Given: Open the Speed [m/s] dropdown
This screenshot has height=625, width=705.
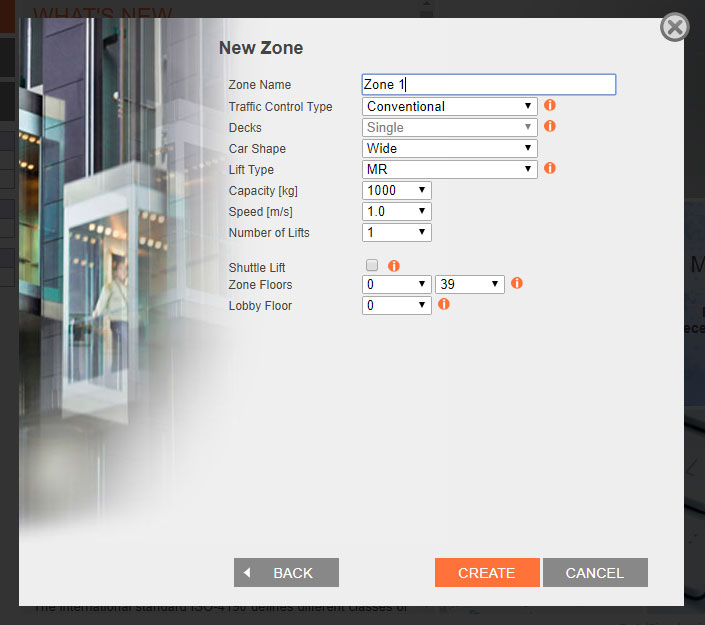Looking at the screenshot, I should tap(396, 211).
